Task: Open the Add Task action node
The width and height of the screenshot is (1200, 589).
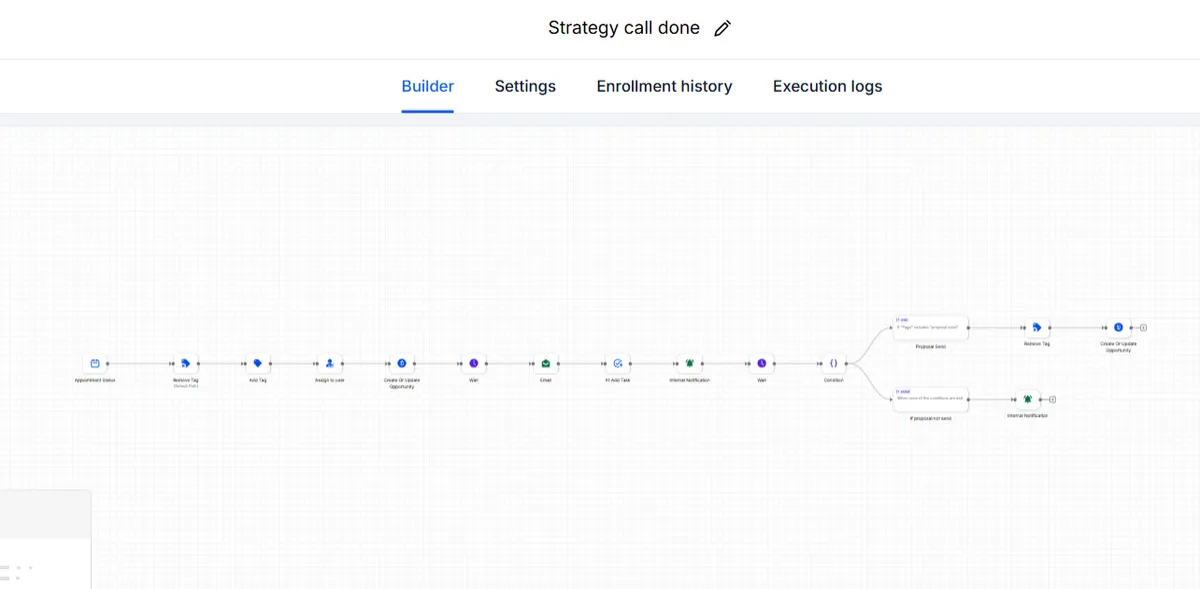Action: pos(618,363)
